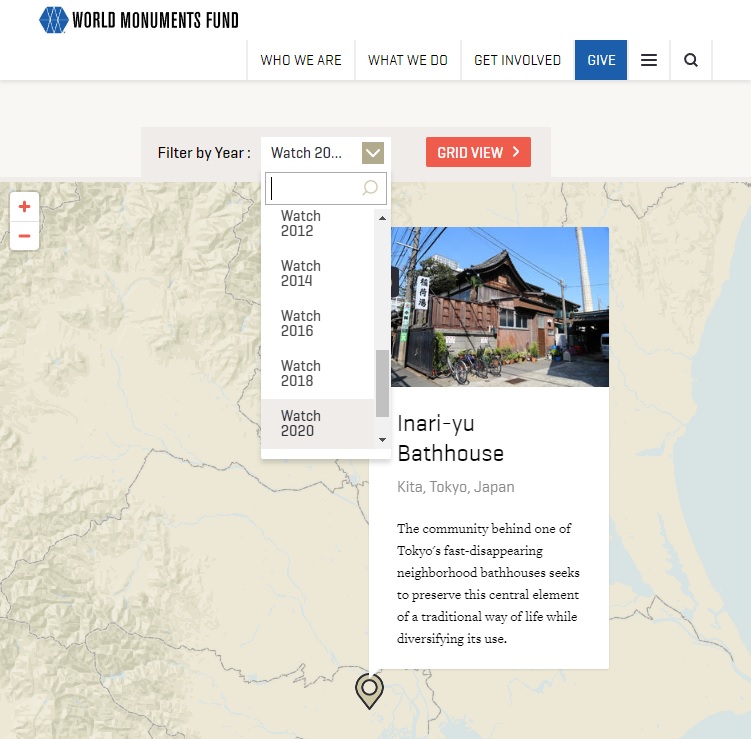Image resolution: width=751 pixels, height=739 pixels.
Task: Click the map location pin marker
Action: point(369,690)
